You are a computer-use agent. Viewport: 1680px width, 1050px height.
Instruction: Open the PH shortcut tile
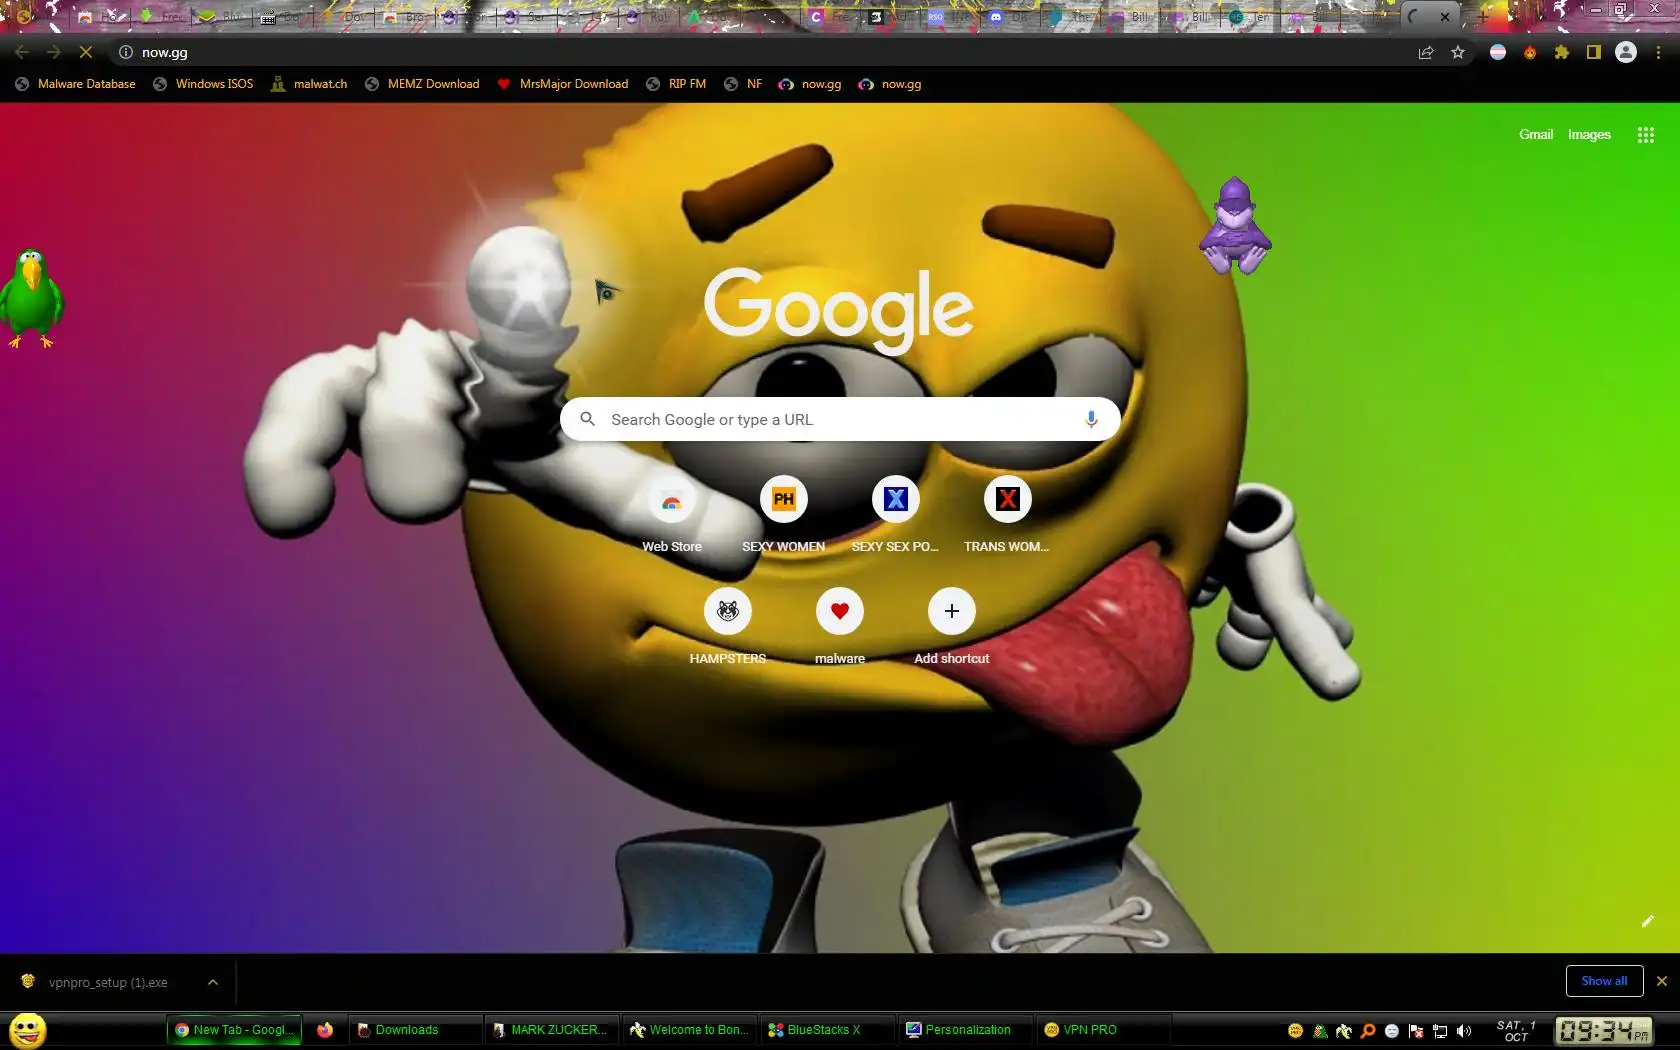point(784,515)
